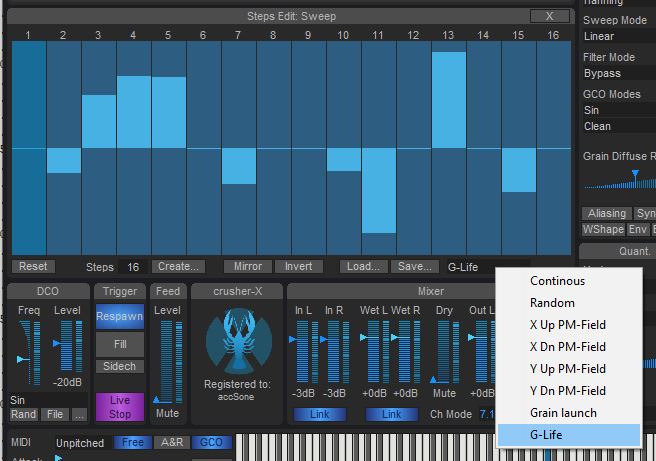
Task: Toggle the Sidech trigger button
Action: (x=120, y=366)
